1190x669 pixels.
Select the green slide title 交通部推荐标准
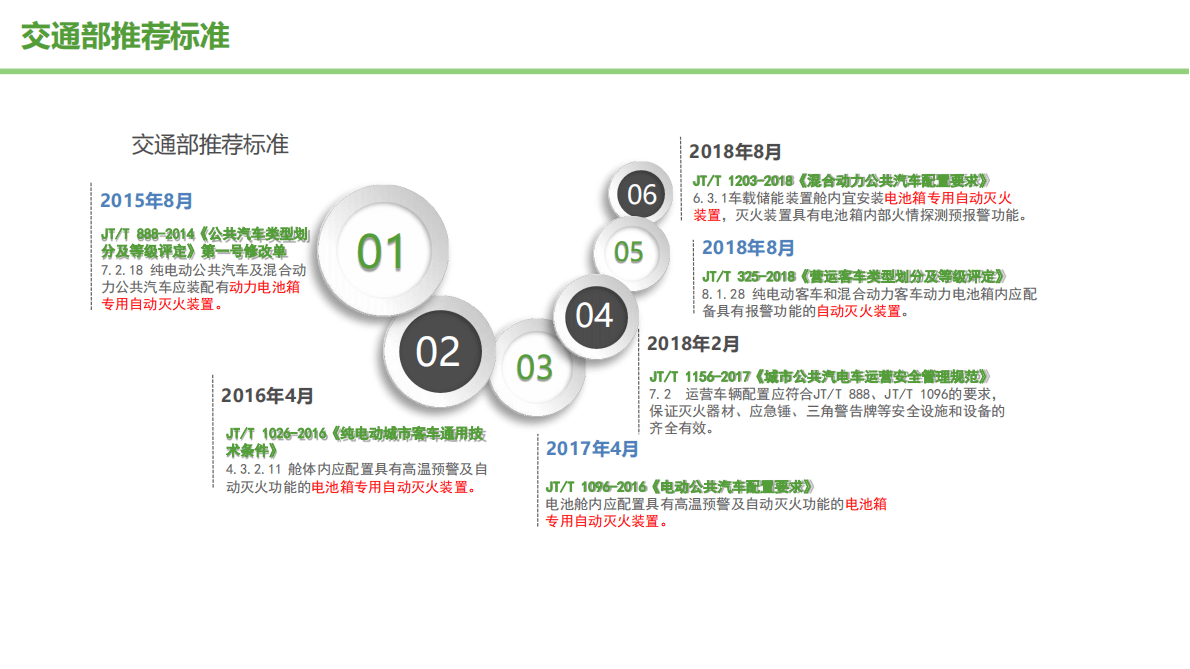click(124, 33)
